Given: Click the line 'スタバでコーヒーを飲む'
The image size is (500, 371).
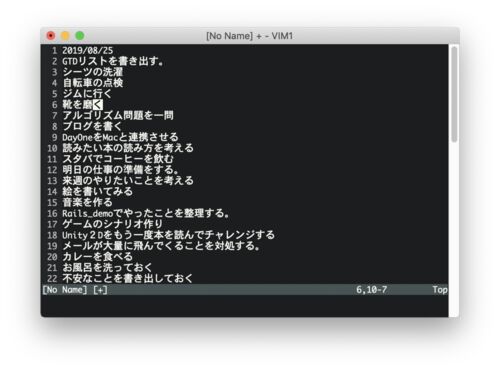Looking at the screenshot, I should pos(118,159).
